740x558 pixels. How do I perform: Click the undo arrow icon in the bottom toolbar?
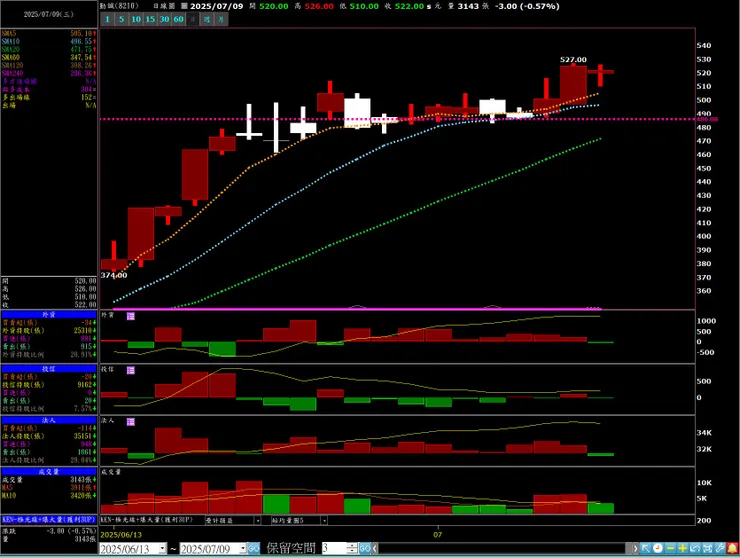[x=695, y=549]
